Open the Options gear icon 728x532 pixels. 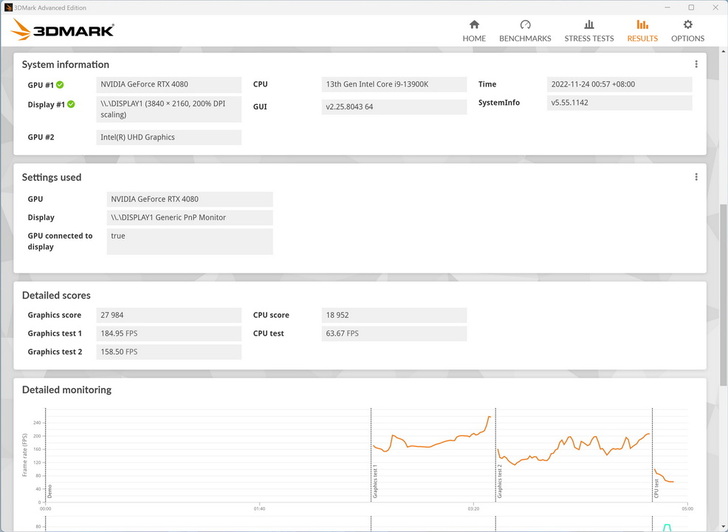(x=687, y=25)
